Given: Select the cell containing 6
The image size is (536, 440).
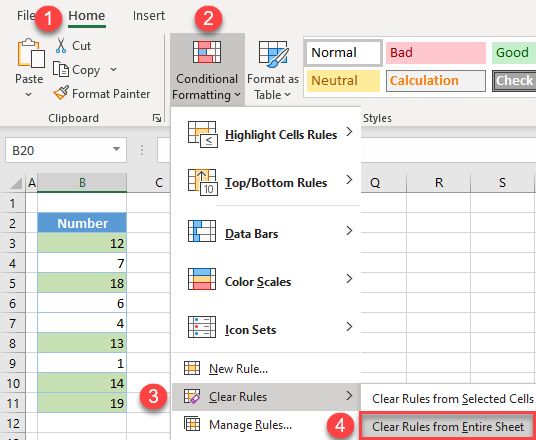Looking at the screenshot, I should pyautogui.click(x=82, y=303).
